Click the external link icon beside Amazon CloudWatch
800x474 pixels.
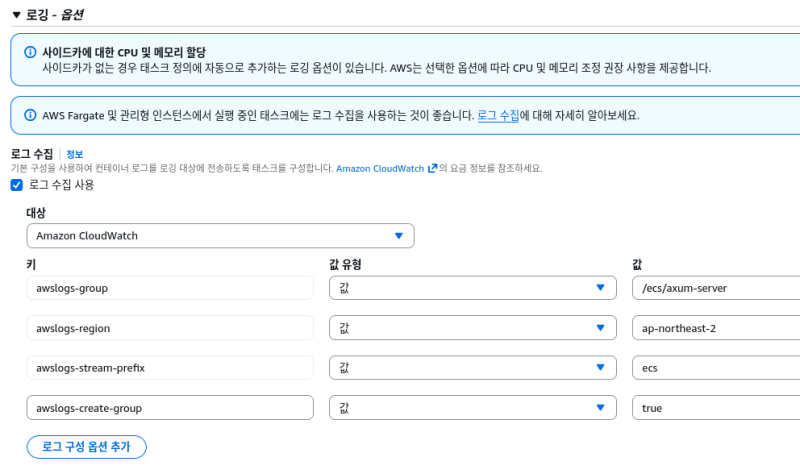point(432,169)
